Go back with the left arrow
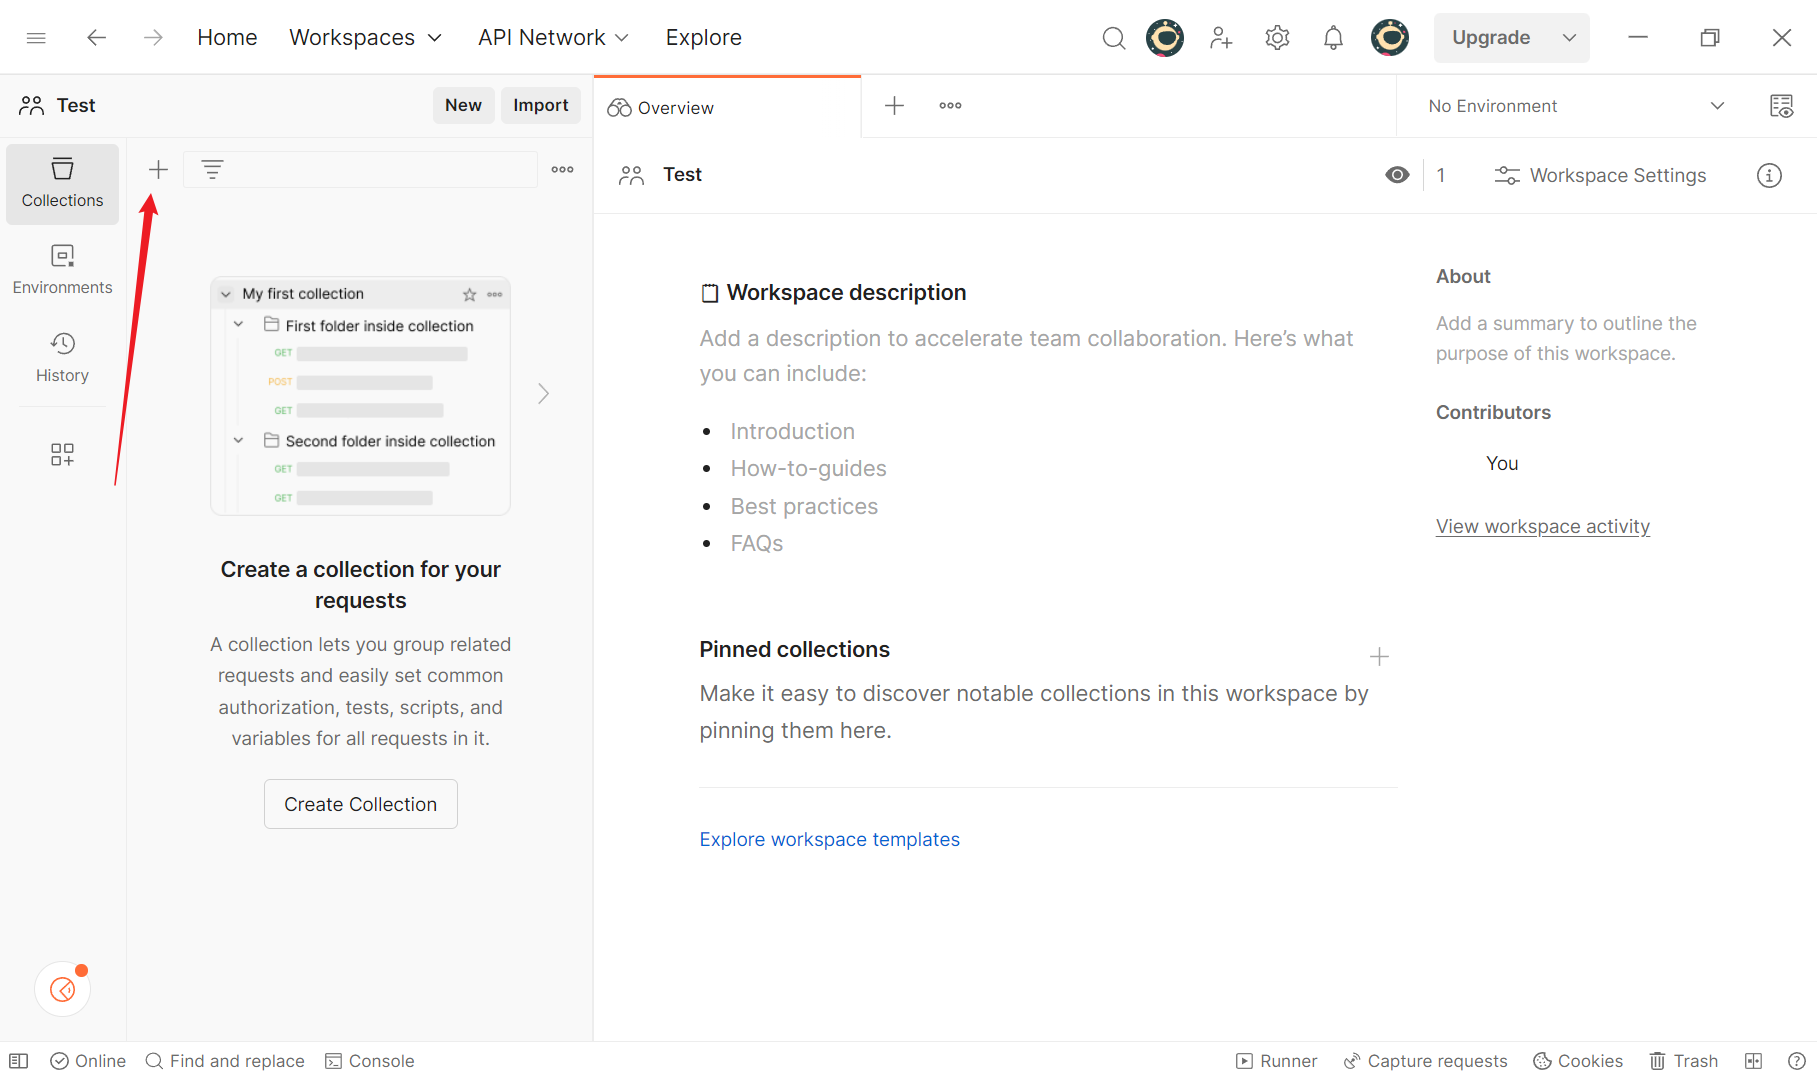 pyautogui.click(x=96, y=38)
